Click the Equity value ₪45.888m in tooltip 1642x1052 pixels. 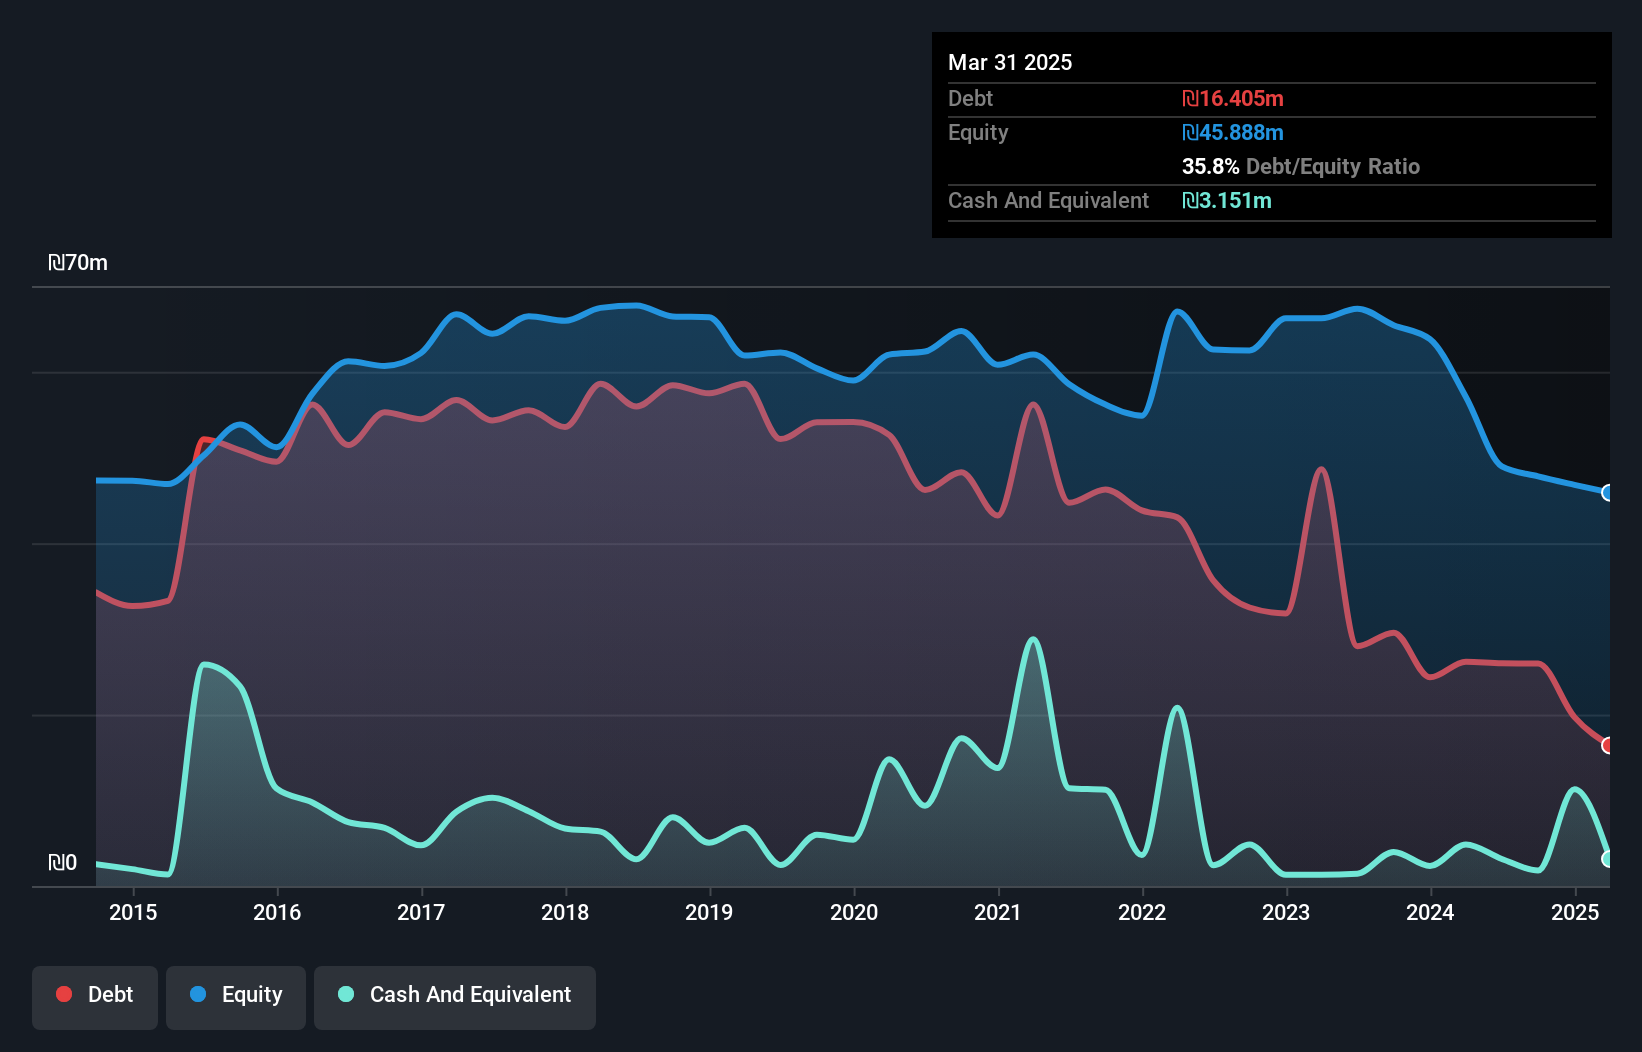(x=1232, y=132)
